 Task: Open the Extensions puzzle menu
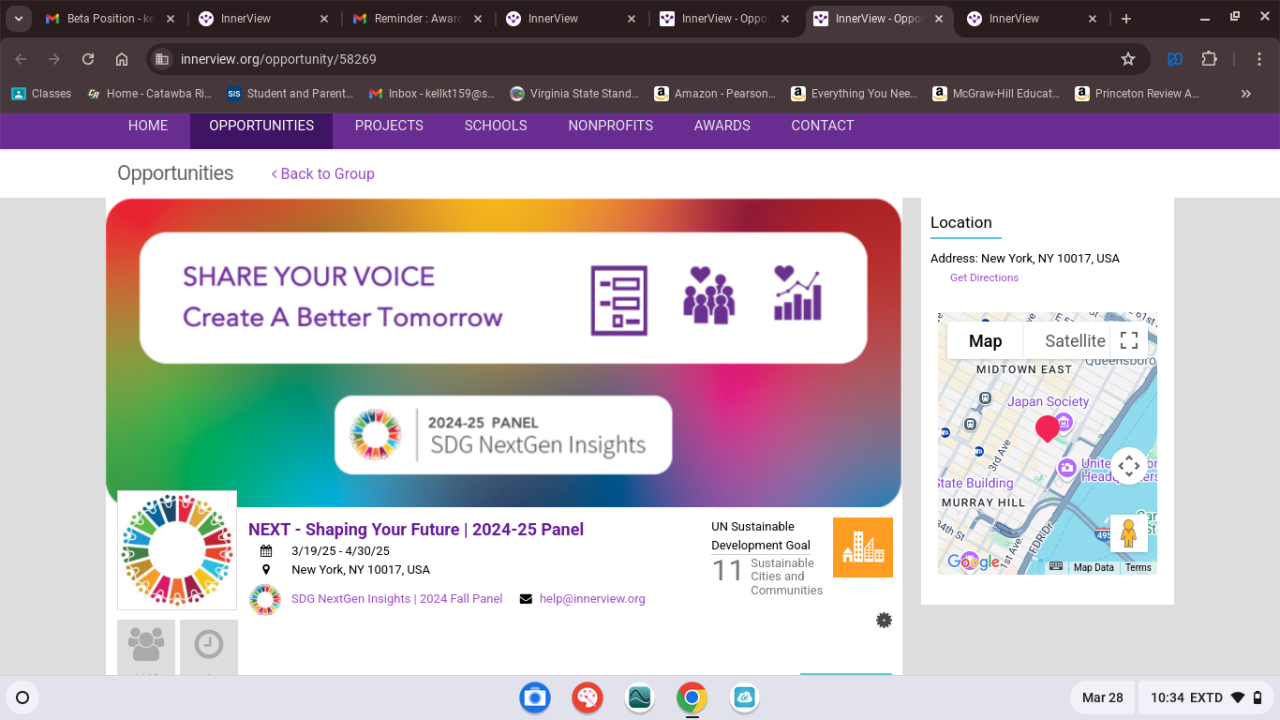click(x=1209, y=59)
